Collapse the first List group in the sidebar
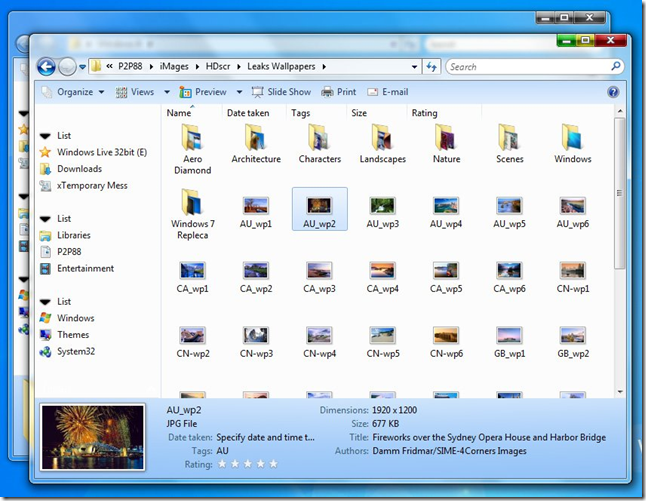The height and width of the screenshot is (501, 646). (x=45, y=135)
